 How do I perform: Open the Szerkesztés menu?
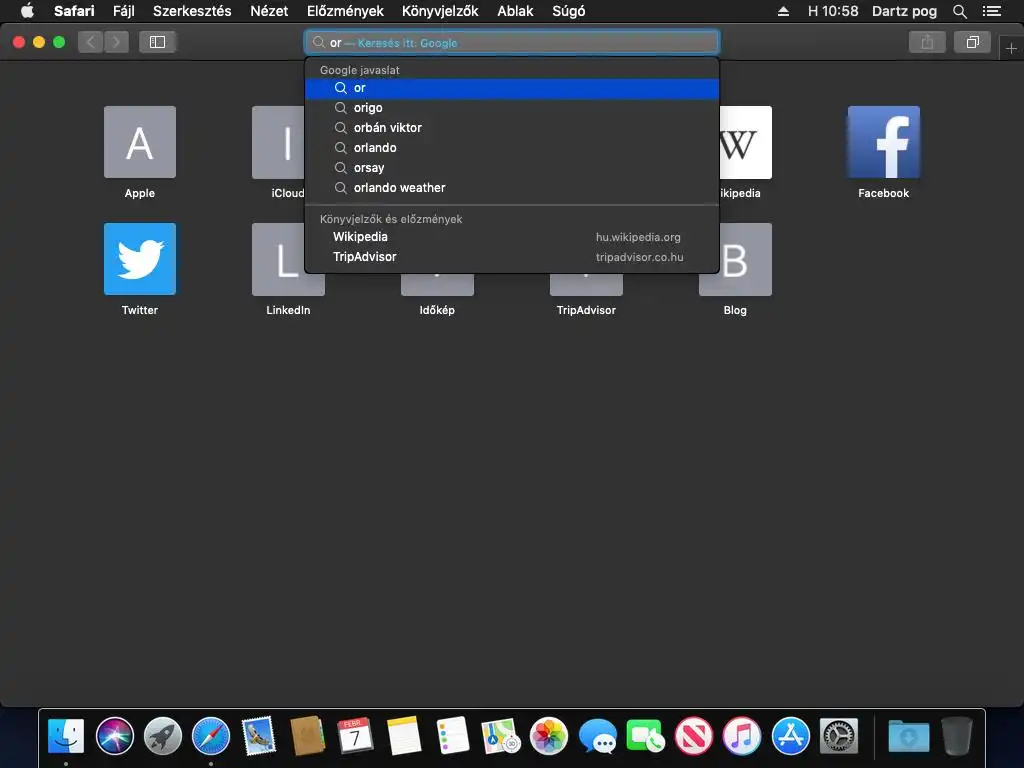tap(192, 11)
